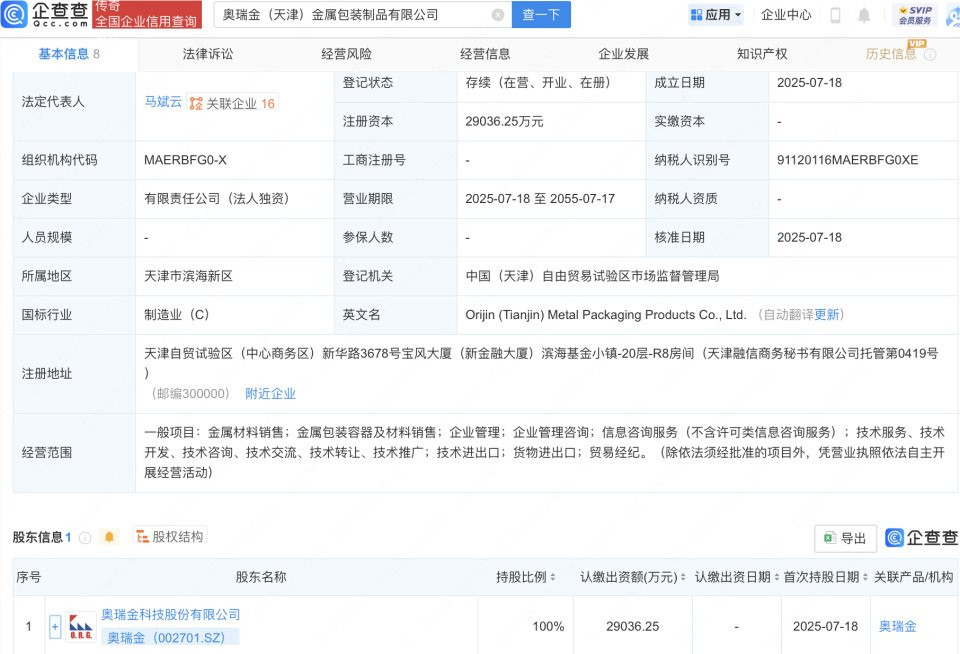The height and width of the screenshot is (654, 960).
Task: Select 29036.25 subscribed capital cell
Action: click(632, 626)
